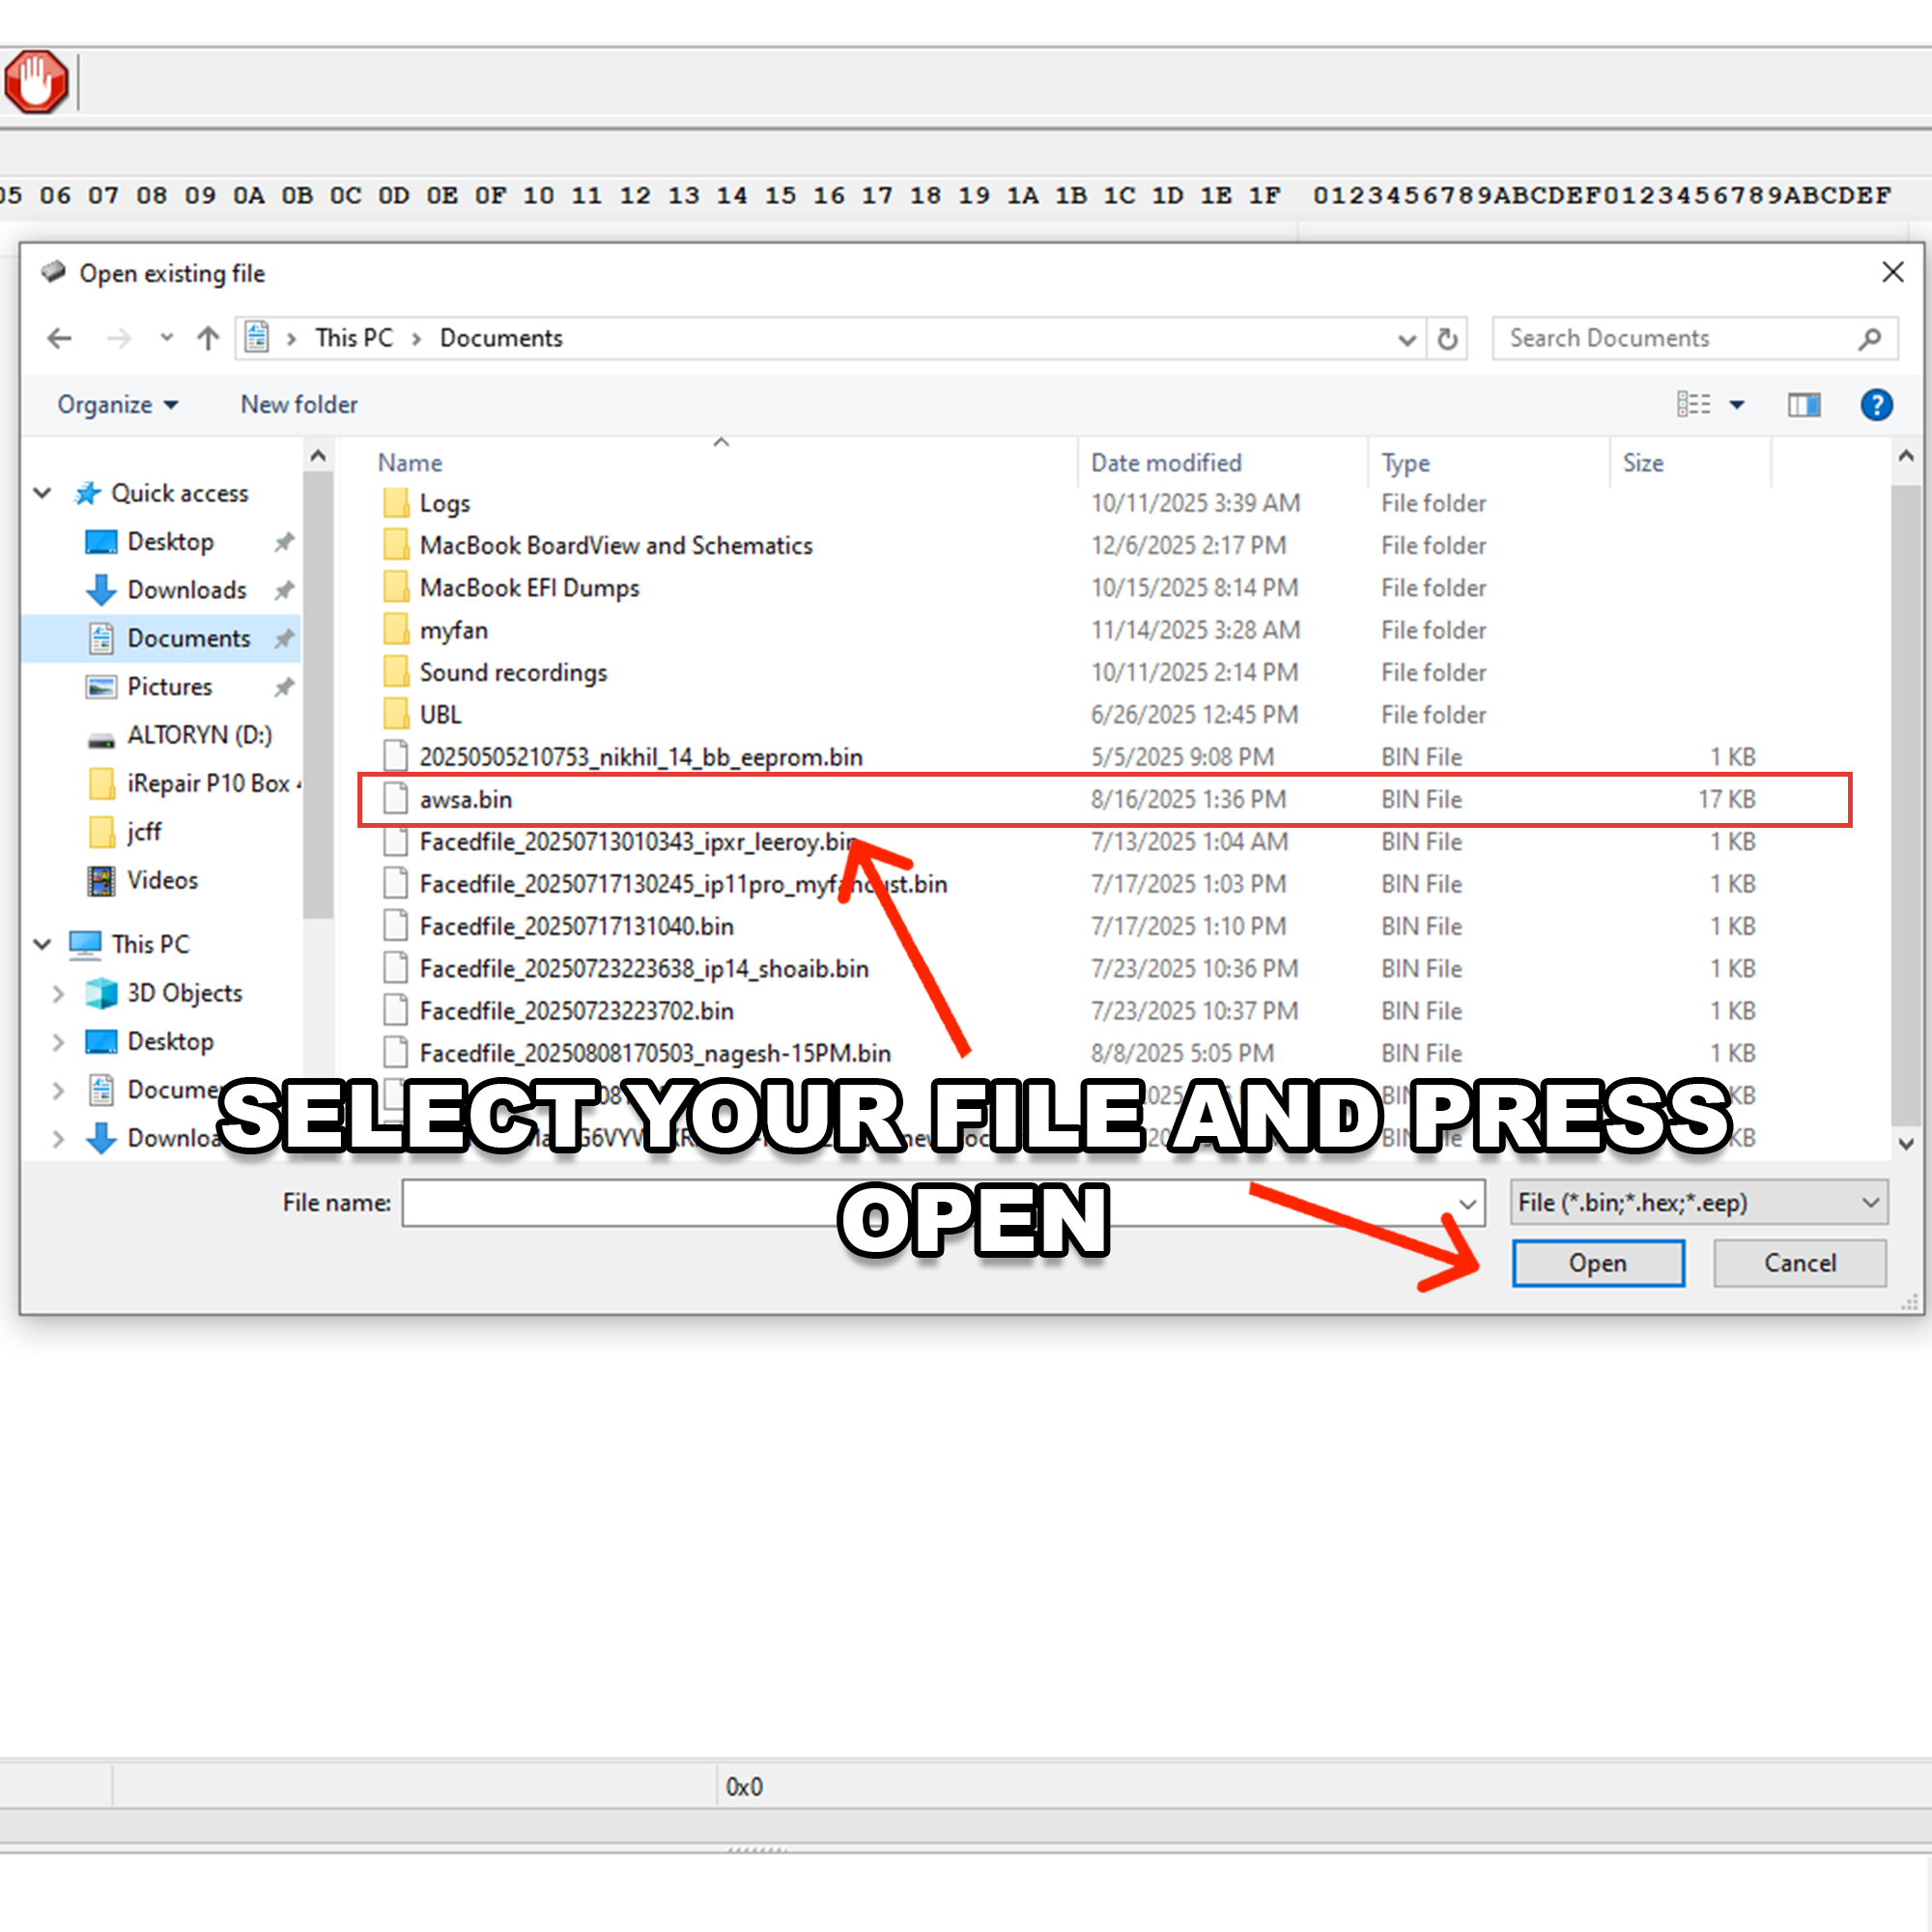Expand the address bar history dropdown
Screen dimensions: 1932x1932
1406,339
